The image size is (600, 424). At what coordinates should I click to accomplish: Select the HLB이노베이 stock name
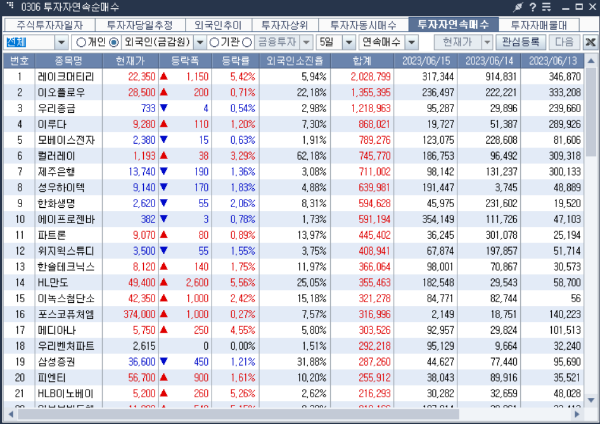point(65,393)
